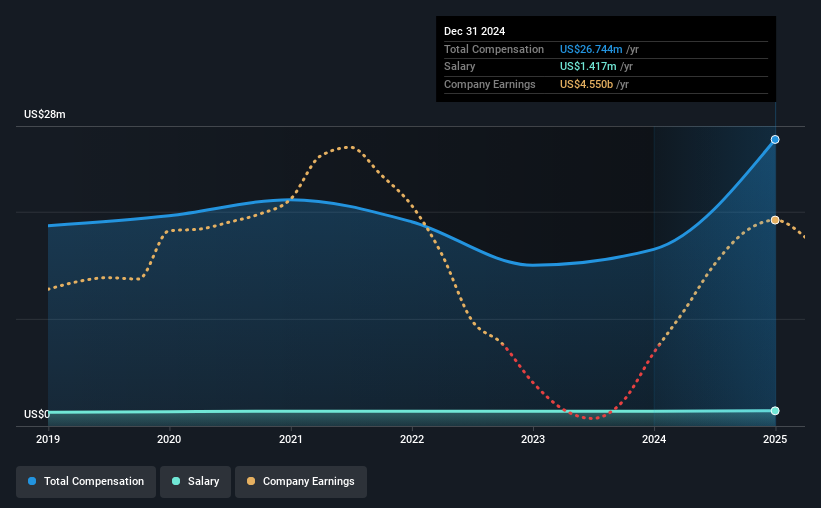Click the Company Earnings label in tooltip
Image resolution: width=821 pixels, height=508 pixels.
[x=490, y=84]
